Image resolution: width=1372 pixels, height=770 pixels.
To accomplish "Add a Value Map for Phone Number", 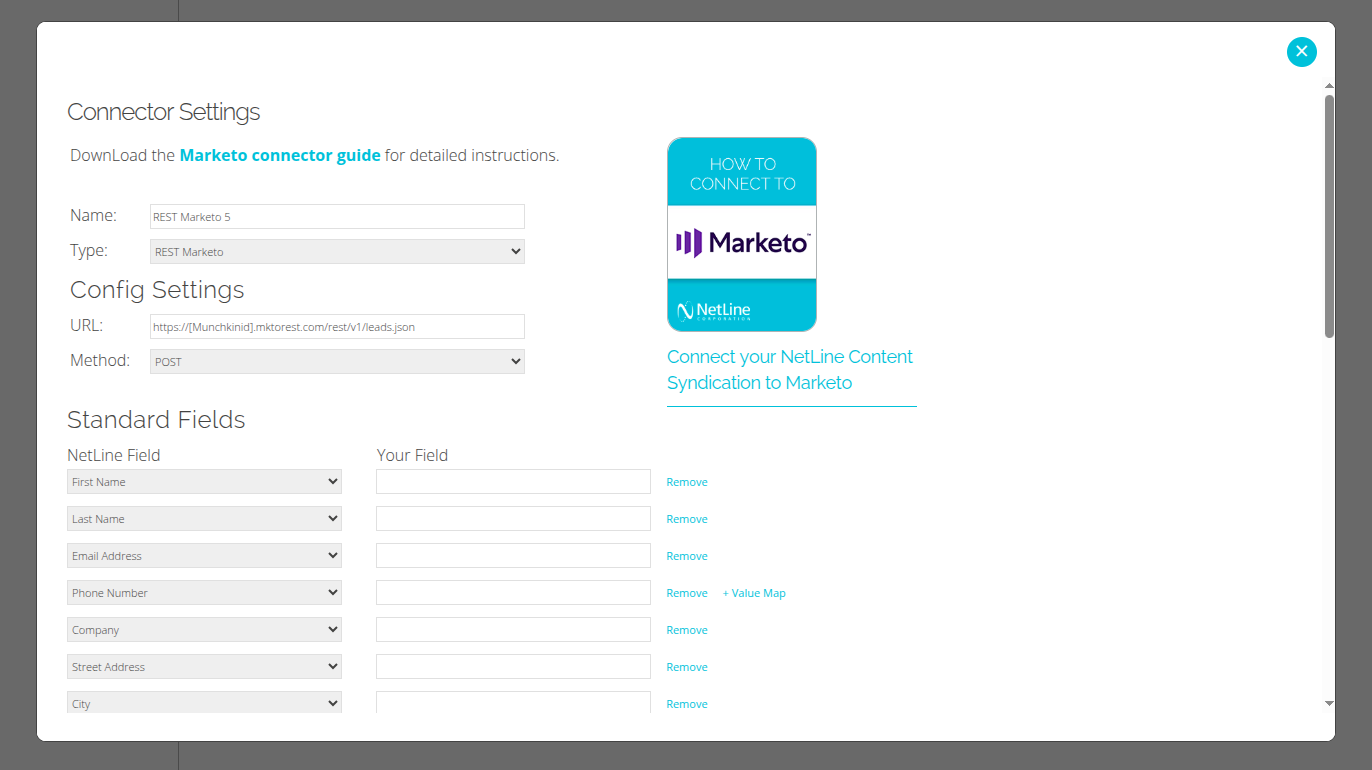I will [754, 593].
